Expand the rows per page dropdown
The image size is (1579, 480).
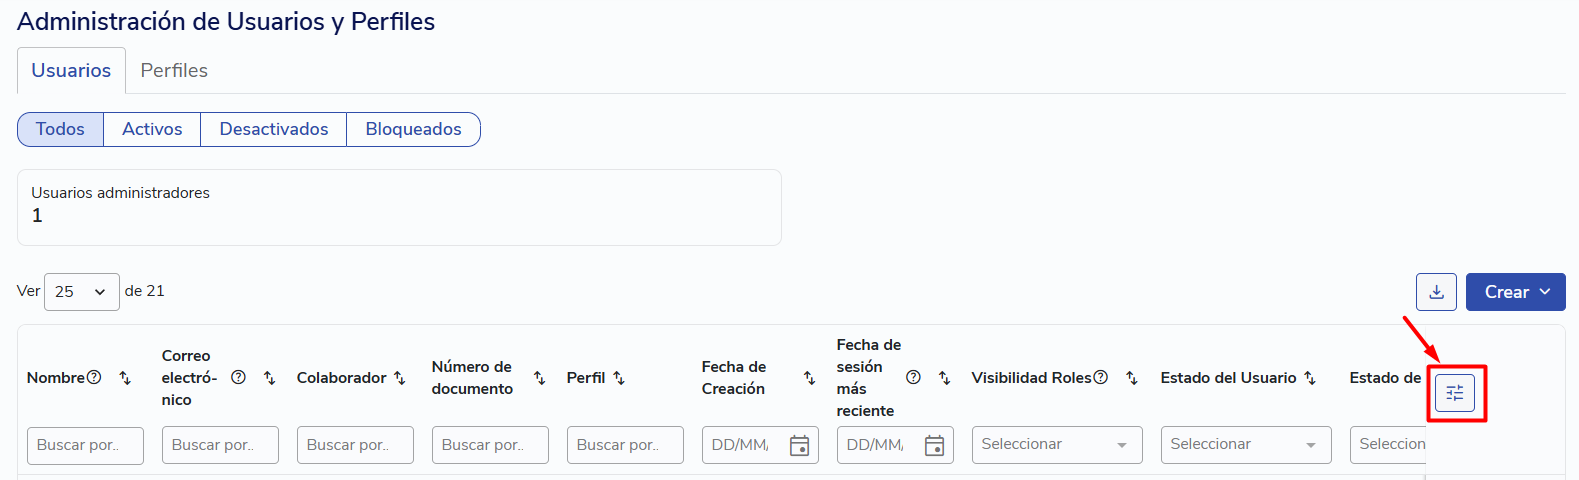(x=82, y=292)
